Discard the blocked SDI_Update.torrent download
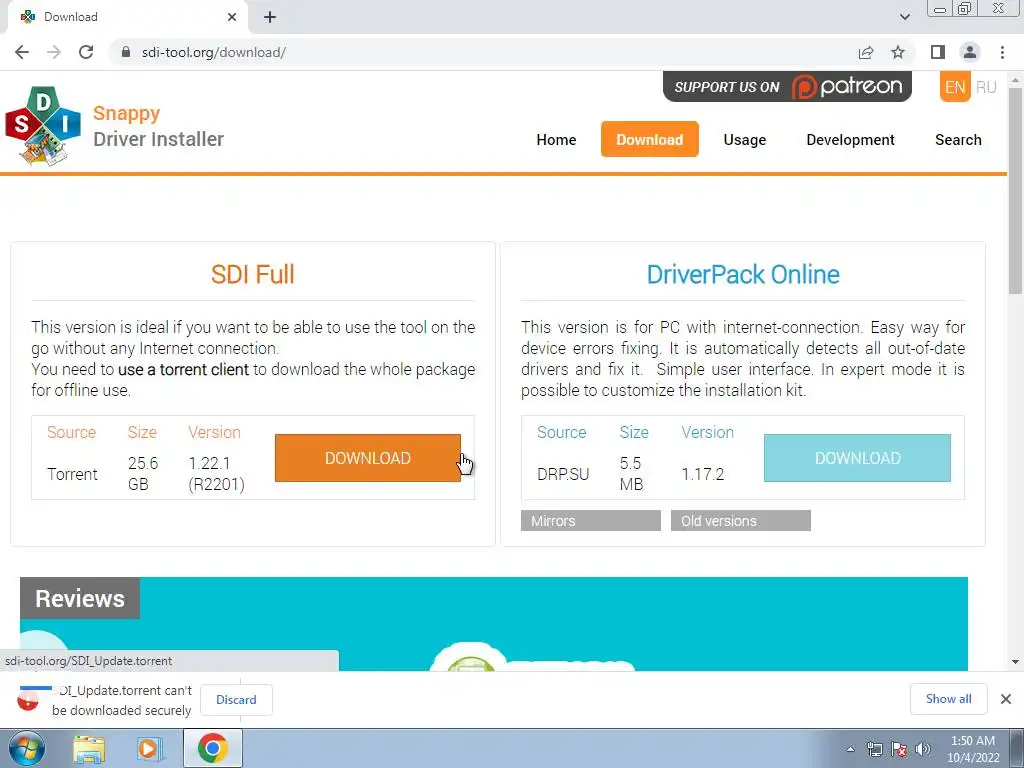This screenshot has height=768, width=1024. pyautogui.click(x=236, y=699)
